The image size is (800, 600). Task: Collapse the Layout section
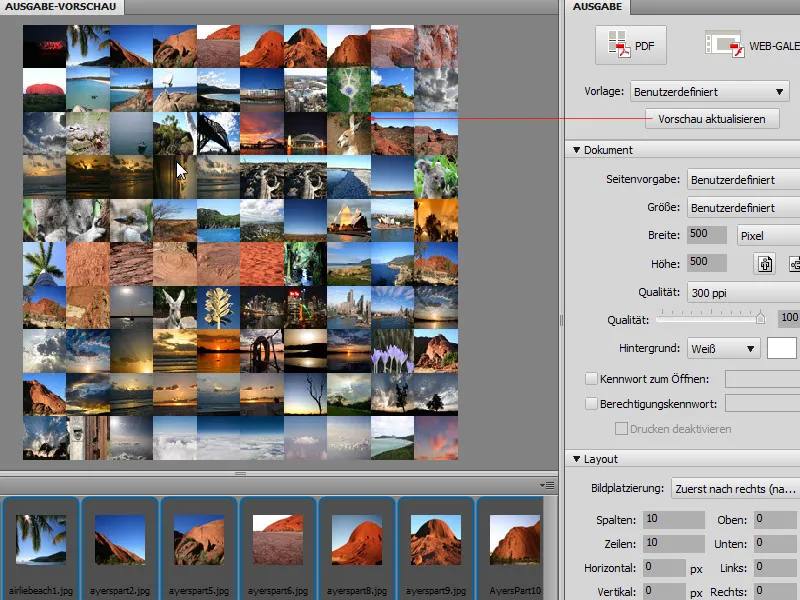pyautogui.click(x=577, y=459)
